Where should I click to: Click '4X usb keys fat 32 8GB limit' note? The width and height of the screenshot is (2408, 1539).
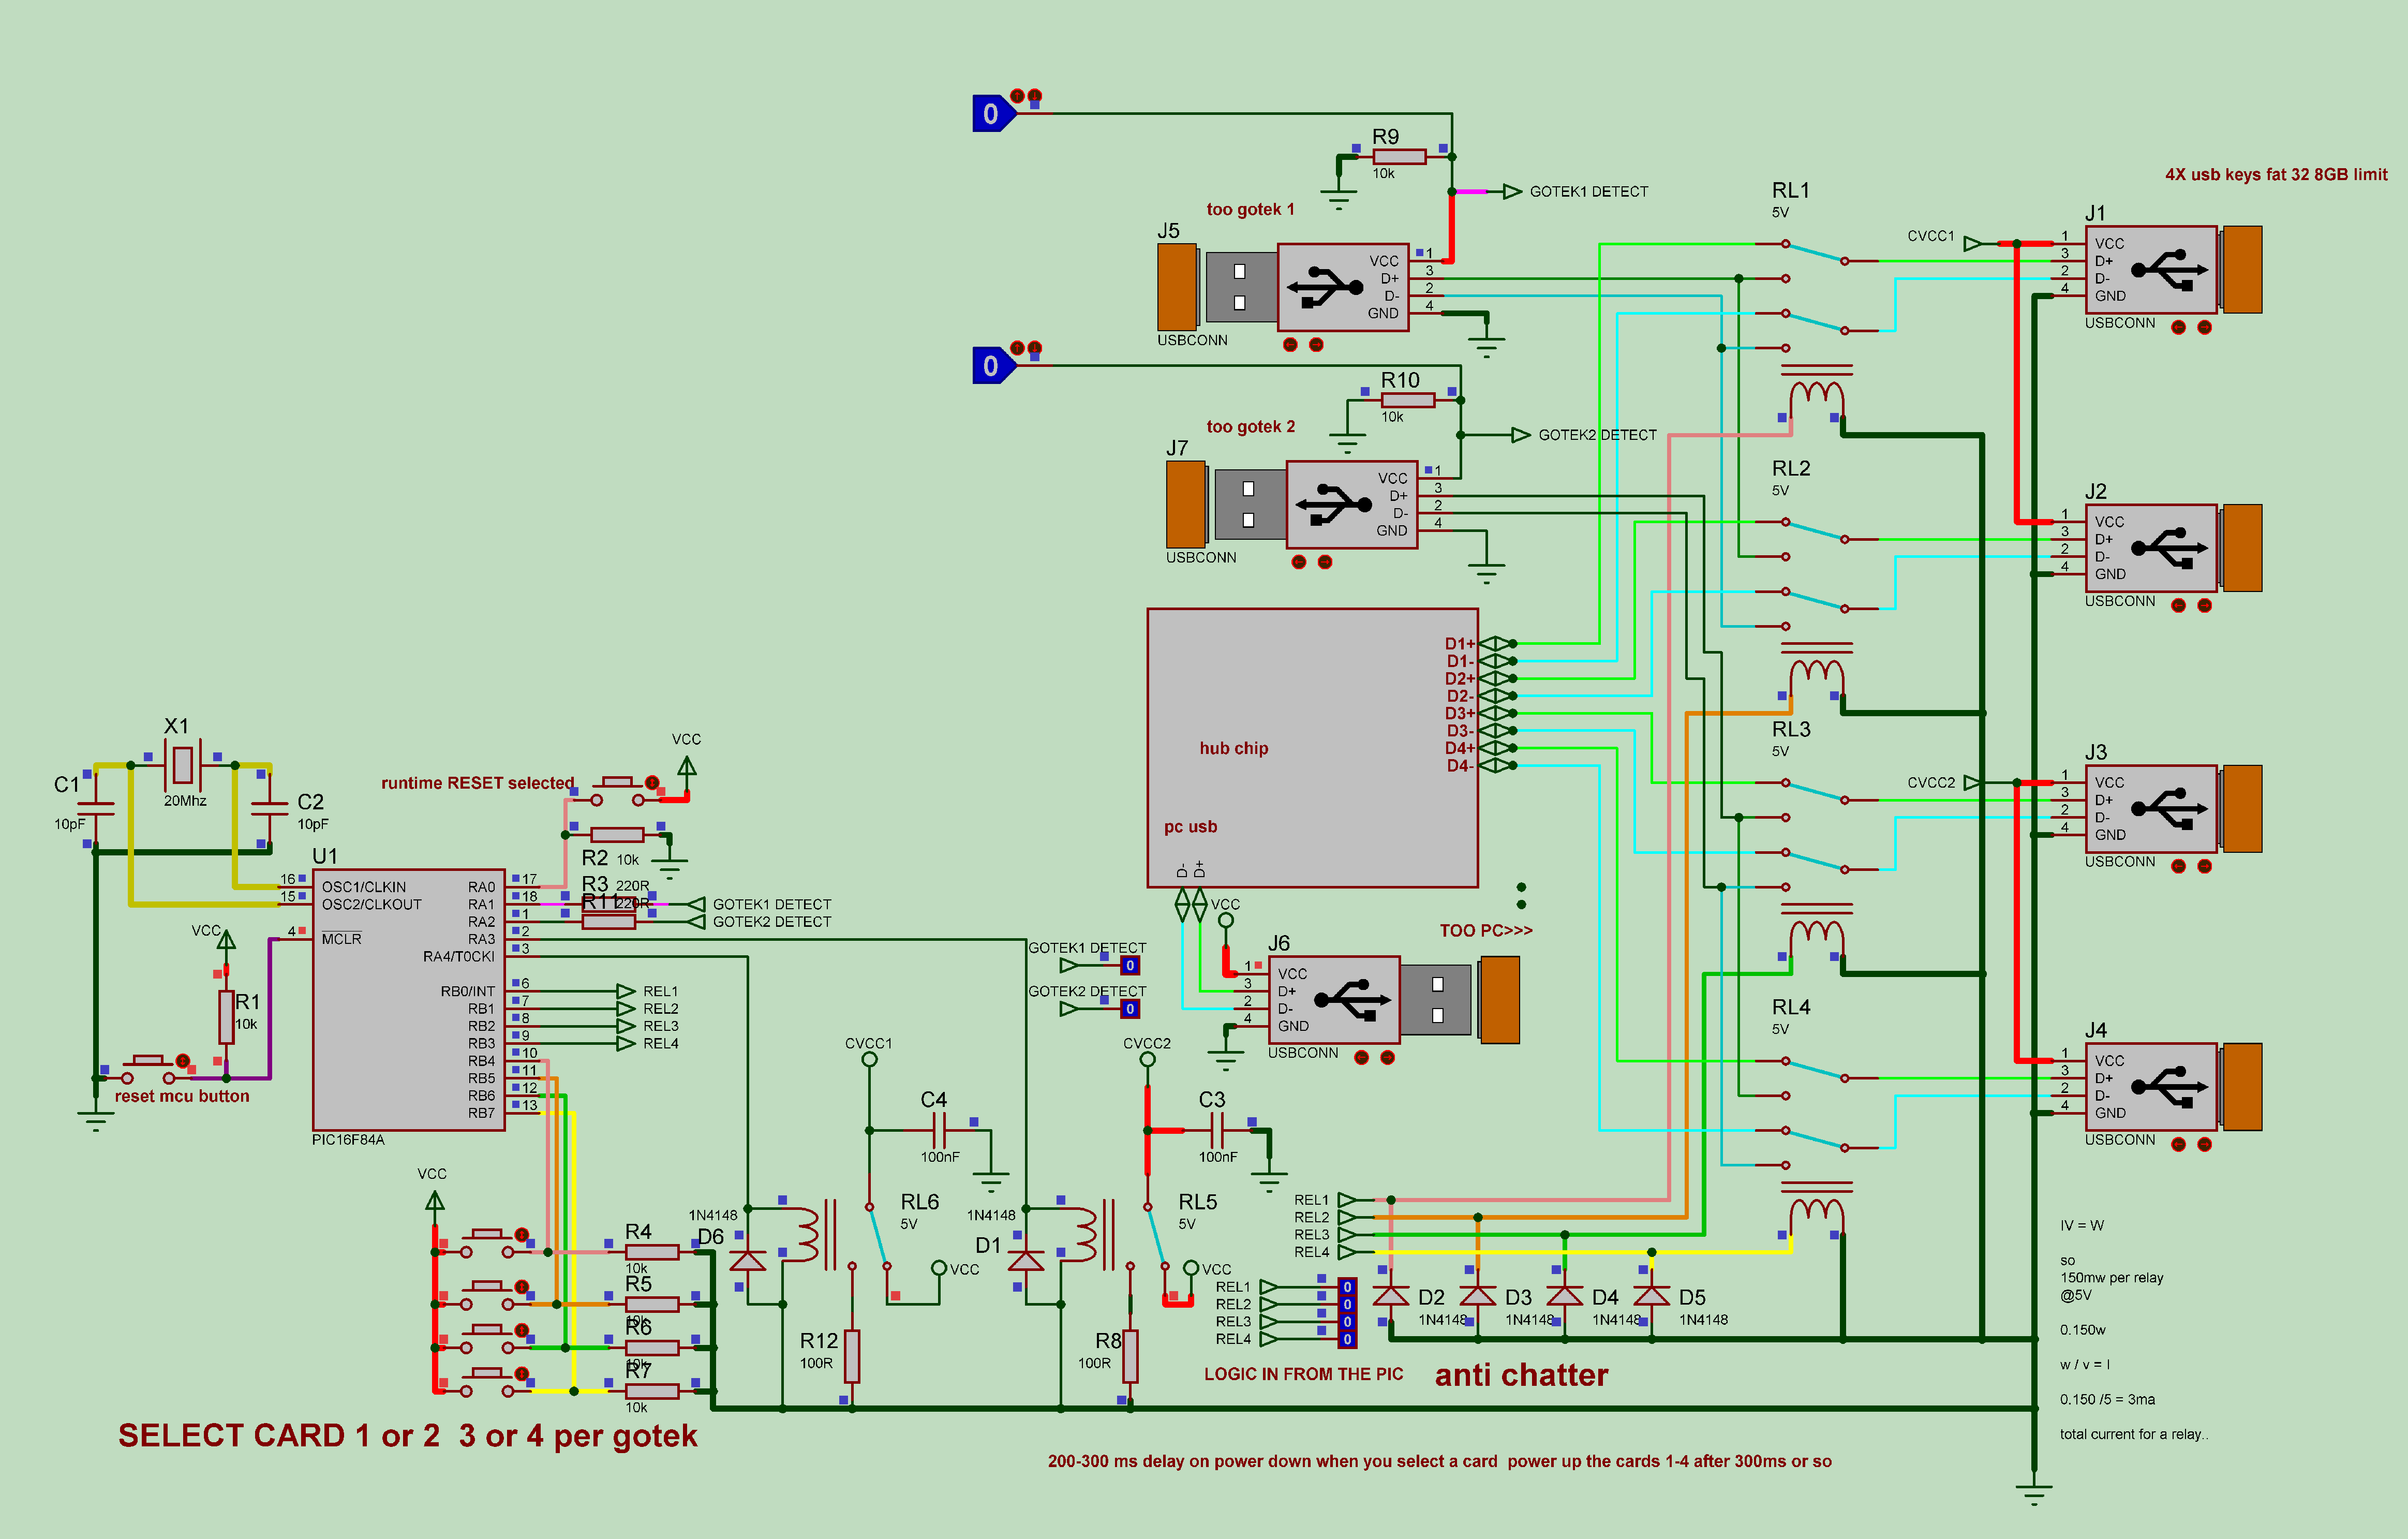2276,174
